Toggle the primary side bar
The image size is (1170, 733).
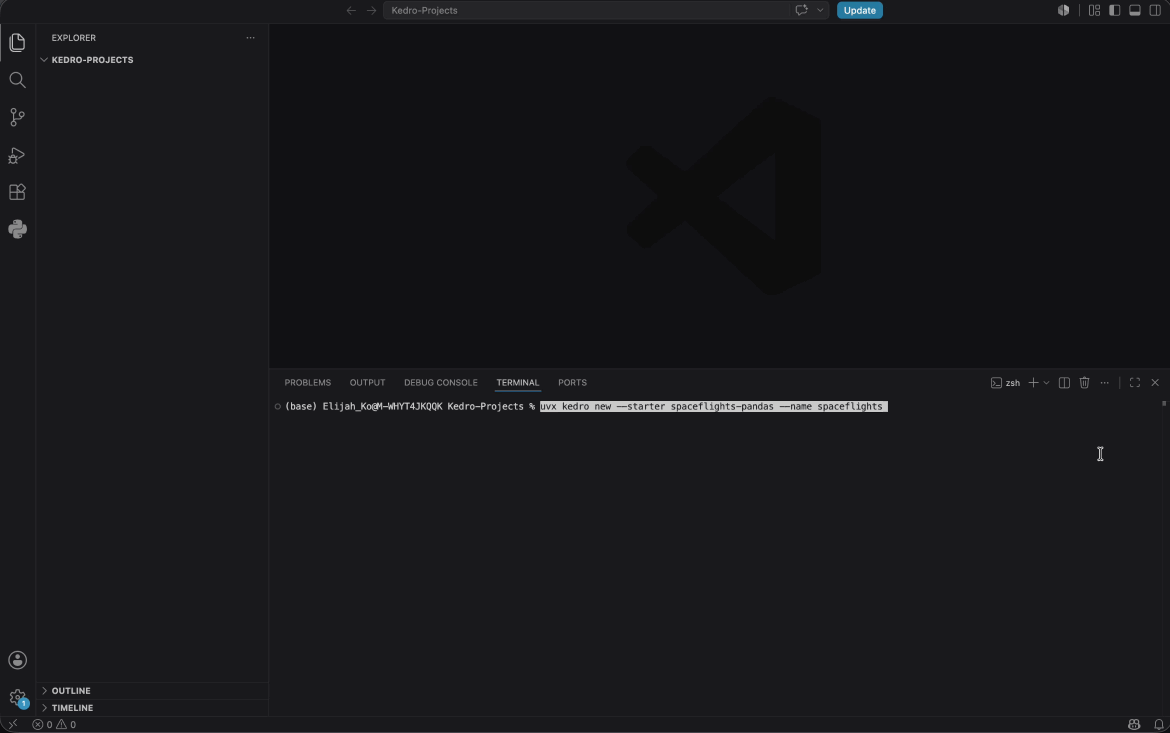pos(1115,10)
